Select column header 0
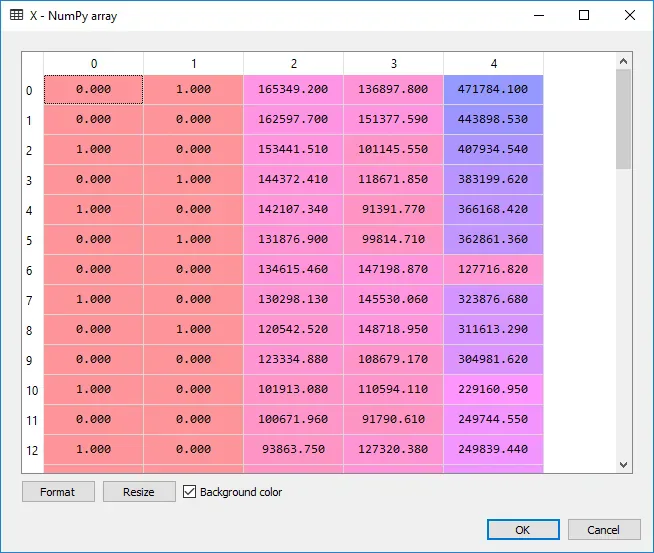654x553 pixels. 93,63
